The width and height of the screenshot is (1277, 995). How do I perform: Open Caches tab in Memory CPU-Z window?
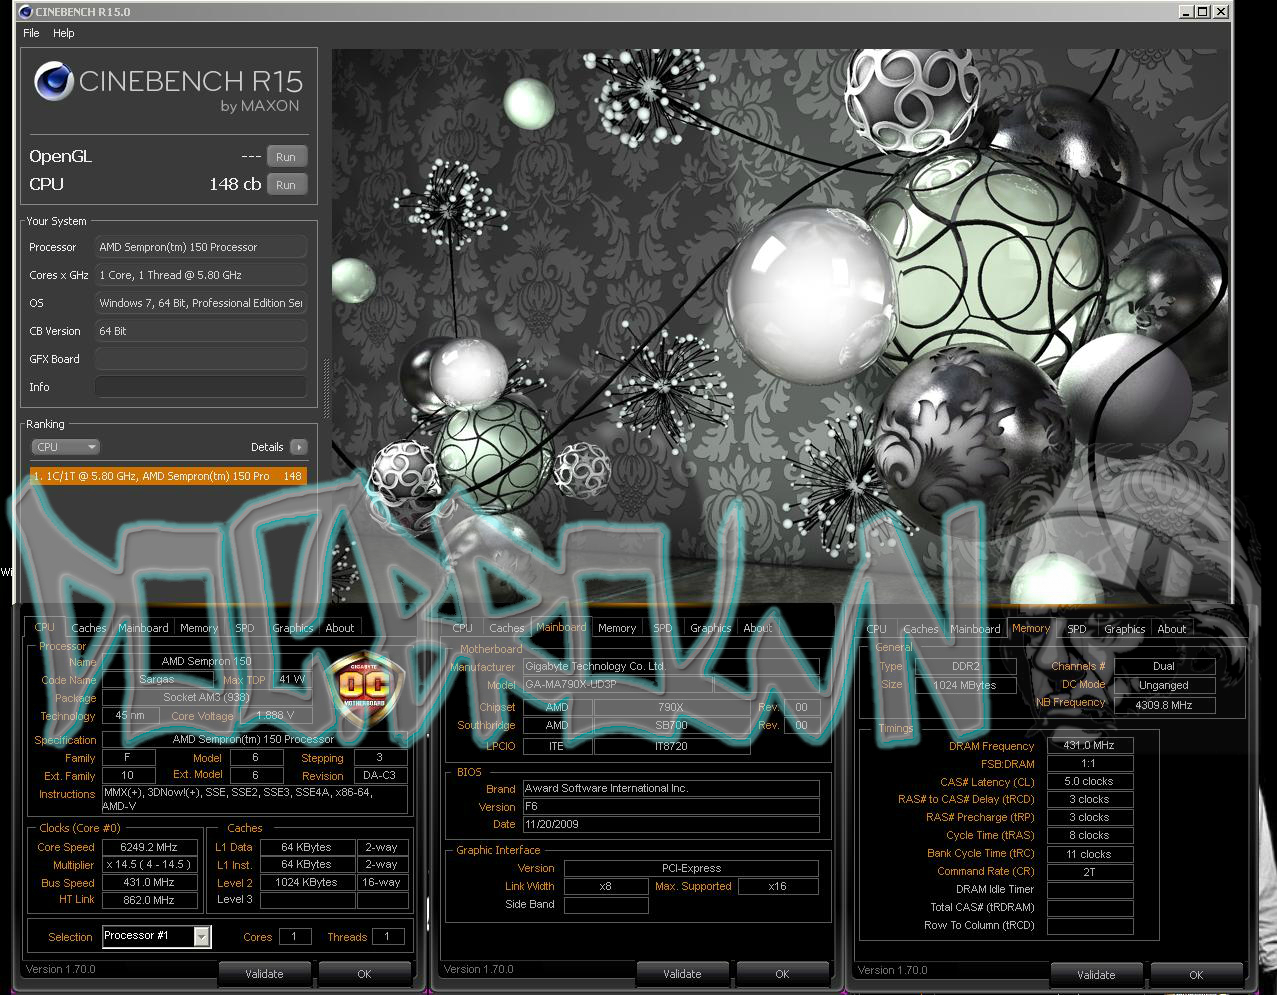coord(921,629)
